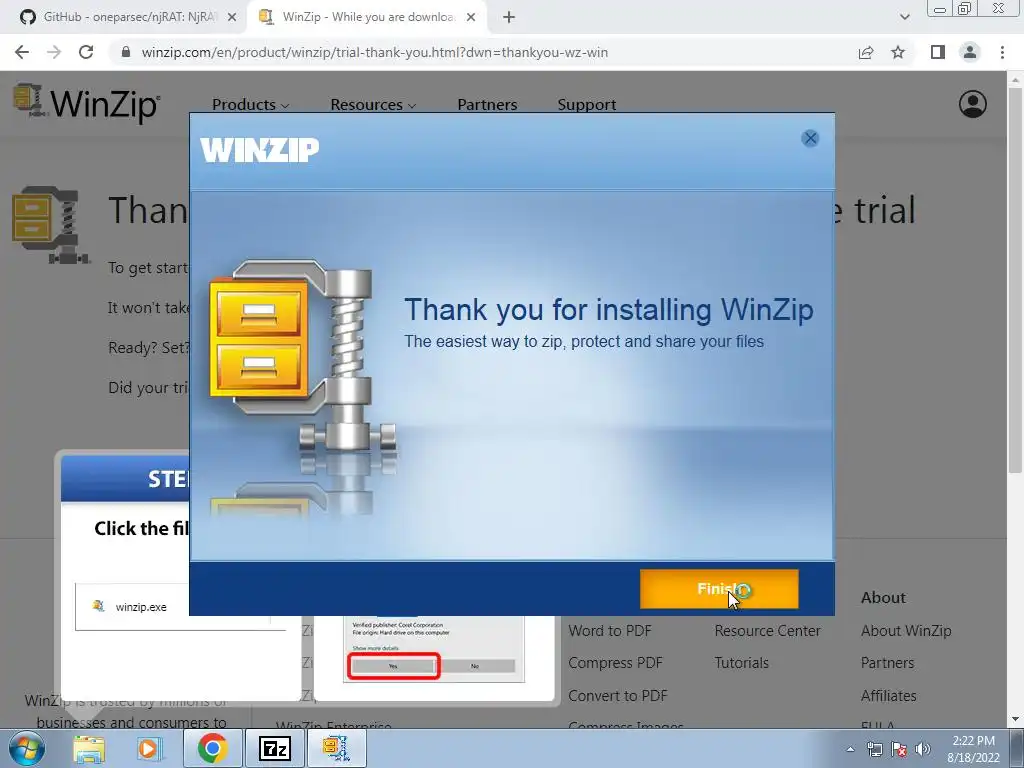Click the Finish button in WinZip installer
The height and width of the screenshot is (768, 1024).
pyautogui.click(x=719, y=589)
